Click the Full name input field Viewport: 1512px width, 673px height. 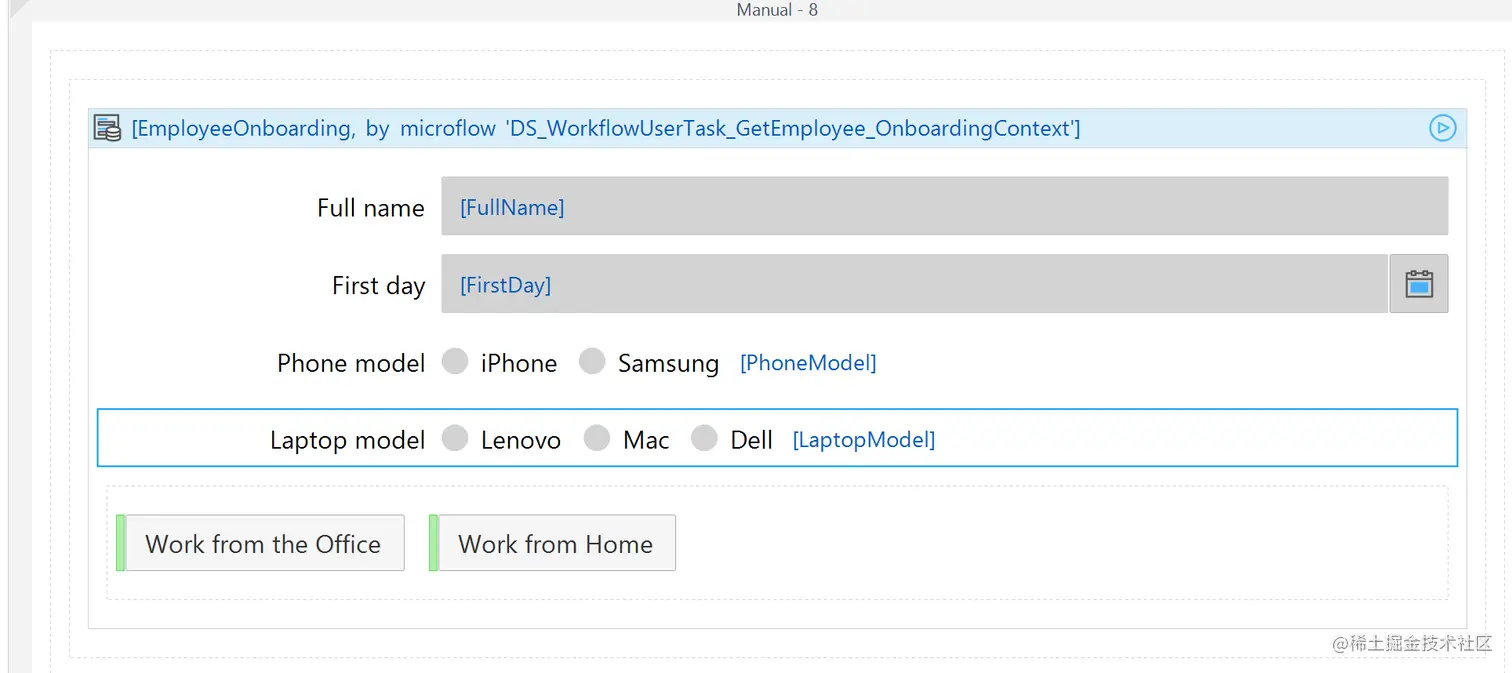pos(944,206)
